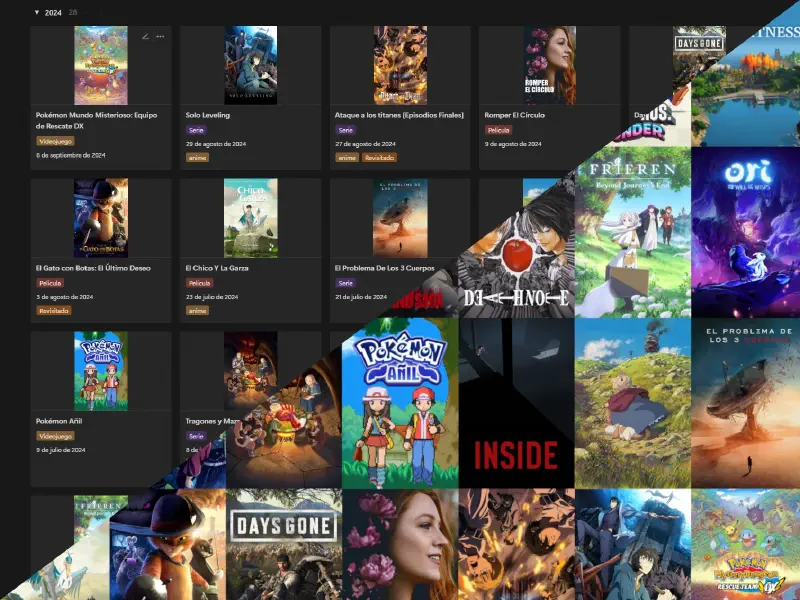Open the Solo Leveling card title
This screenshot has height=600, width=800.
(x=208, y=115)
